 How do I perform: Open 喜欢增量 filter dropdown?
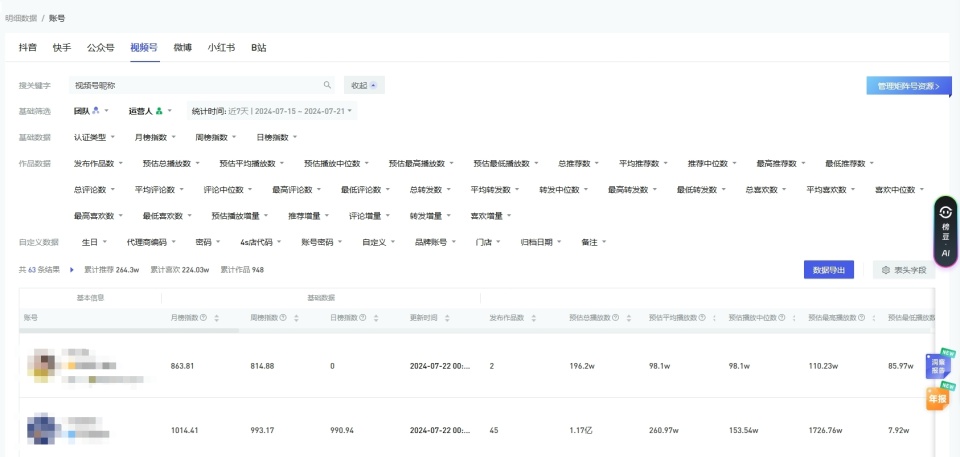click(491, 216)
